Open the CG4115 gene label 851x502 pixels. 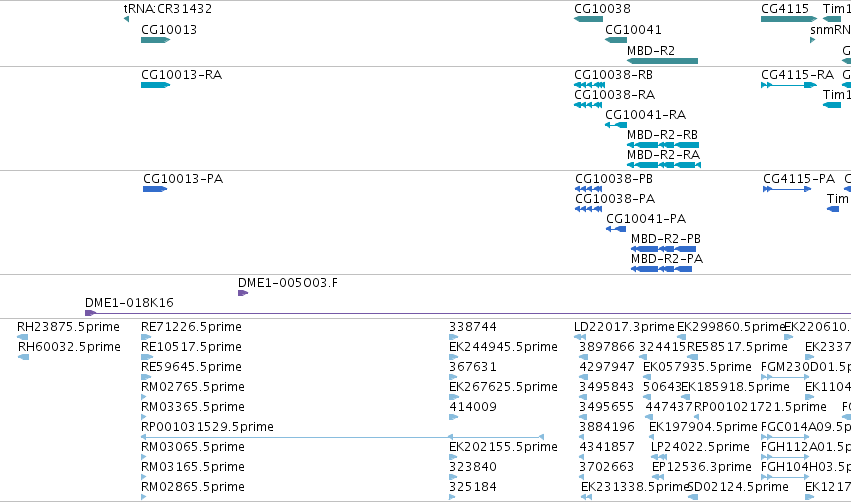(x=785, y=9)
